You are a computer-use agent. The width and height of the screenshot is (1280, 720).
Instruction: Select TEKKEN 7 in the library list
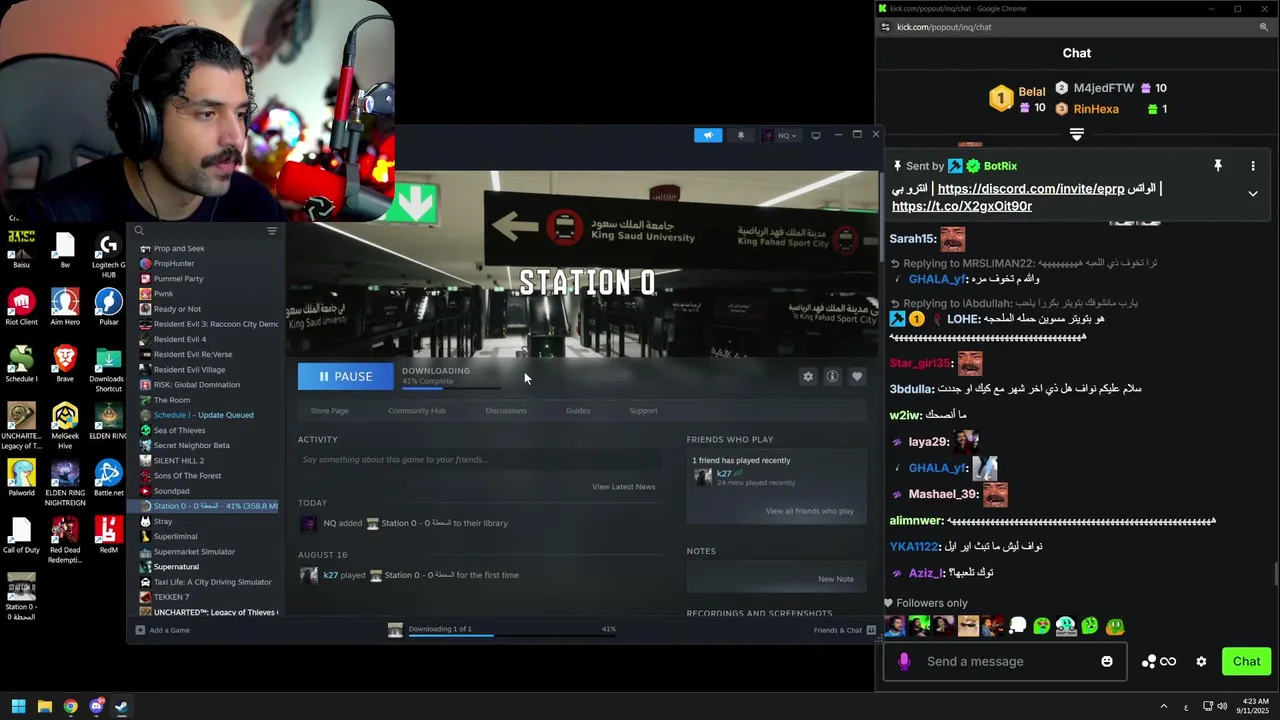[171, 597]
